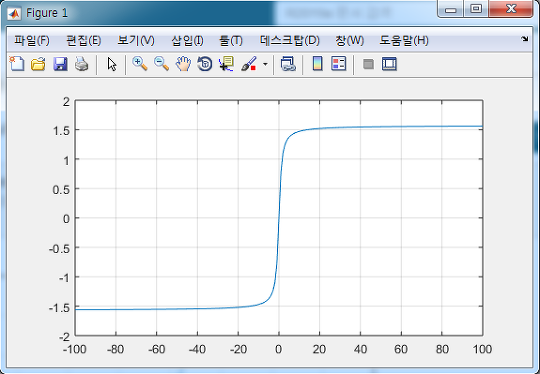Minimize the Figure 1 window
Image resolution: width=540 pixels, height=374 pixels.
[450, 9]
